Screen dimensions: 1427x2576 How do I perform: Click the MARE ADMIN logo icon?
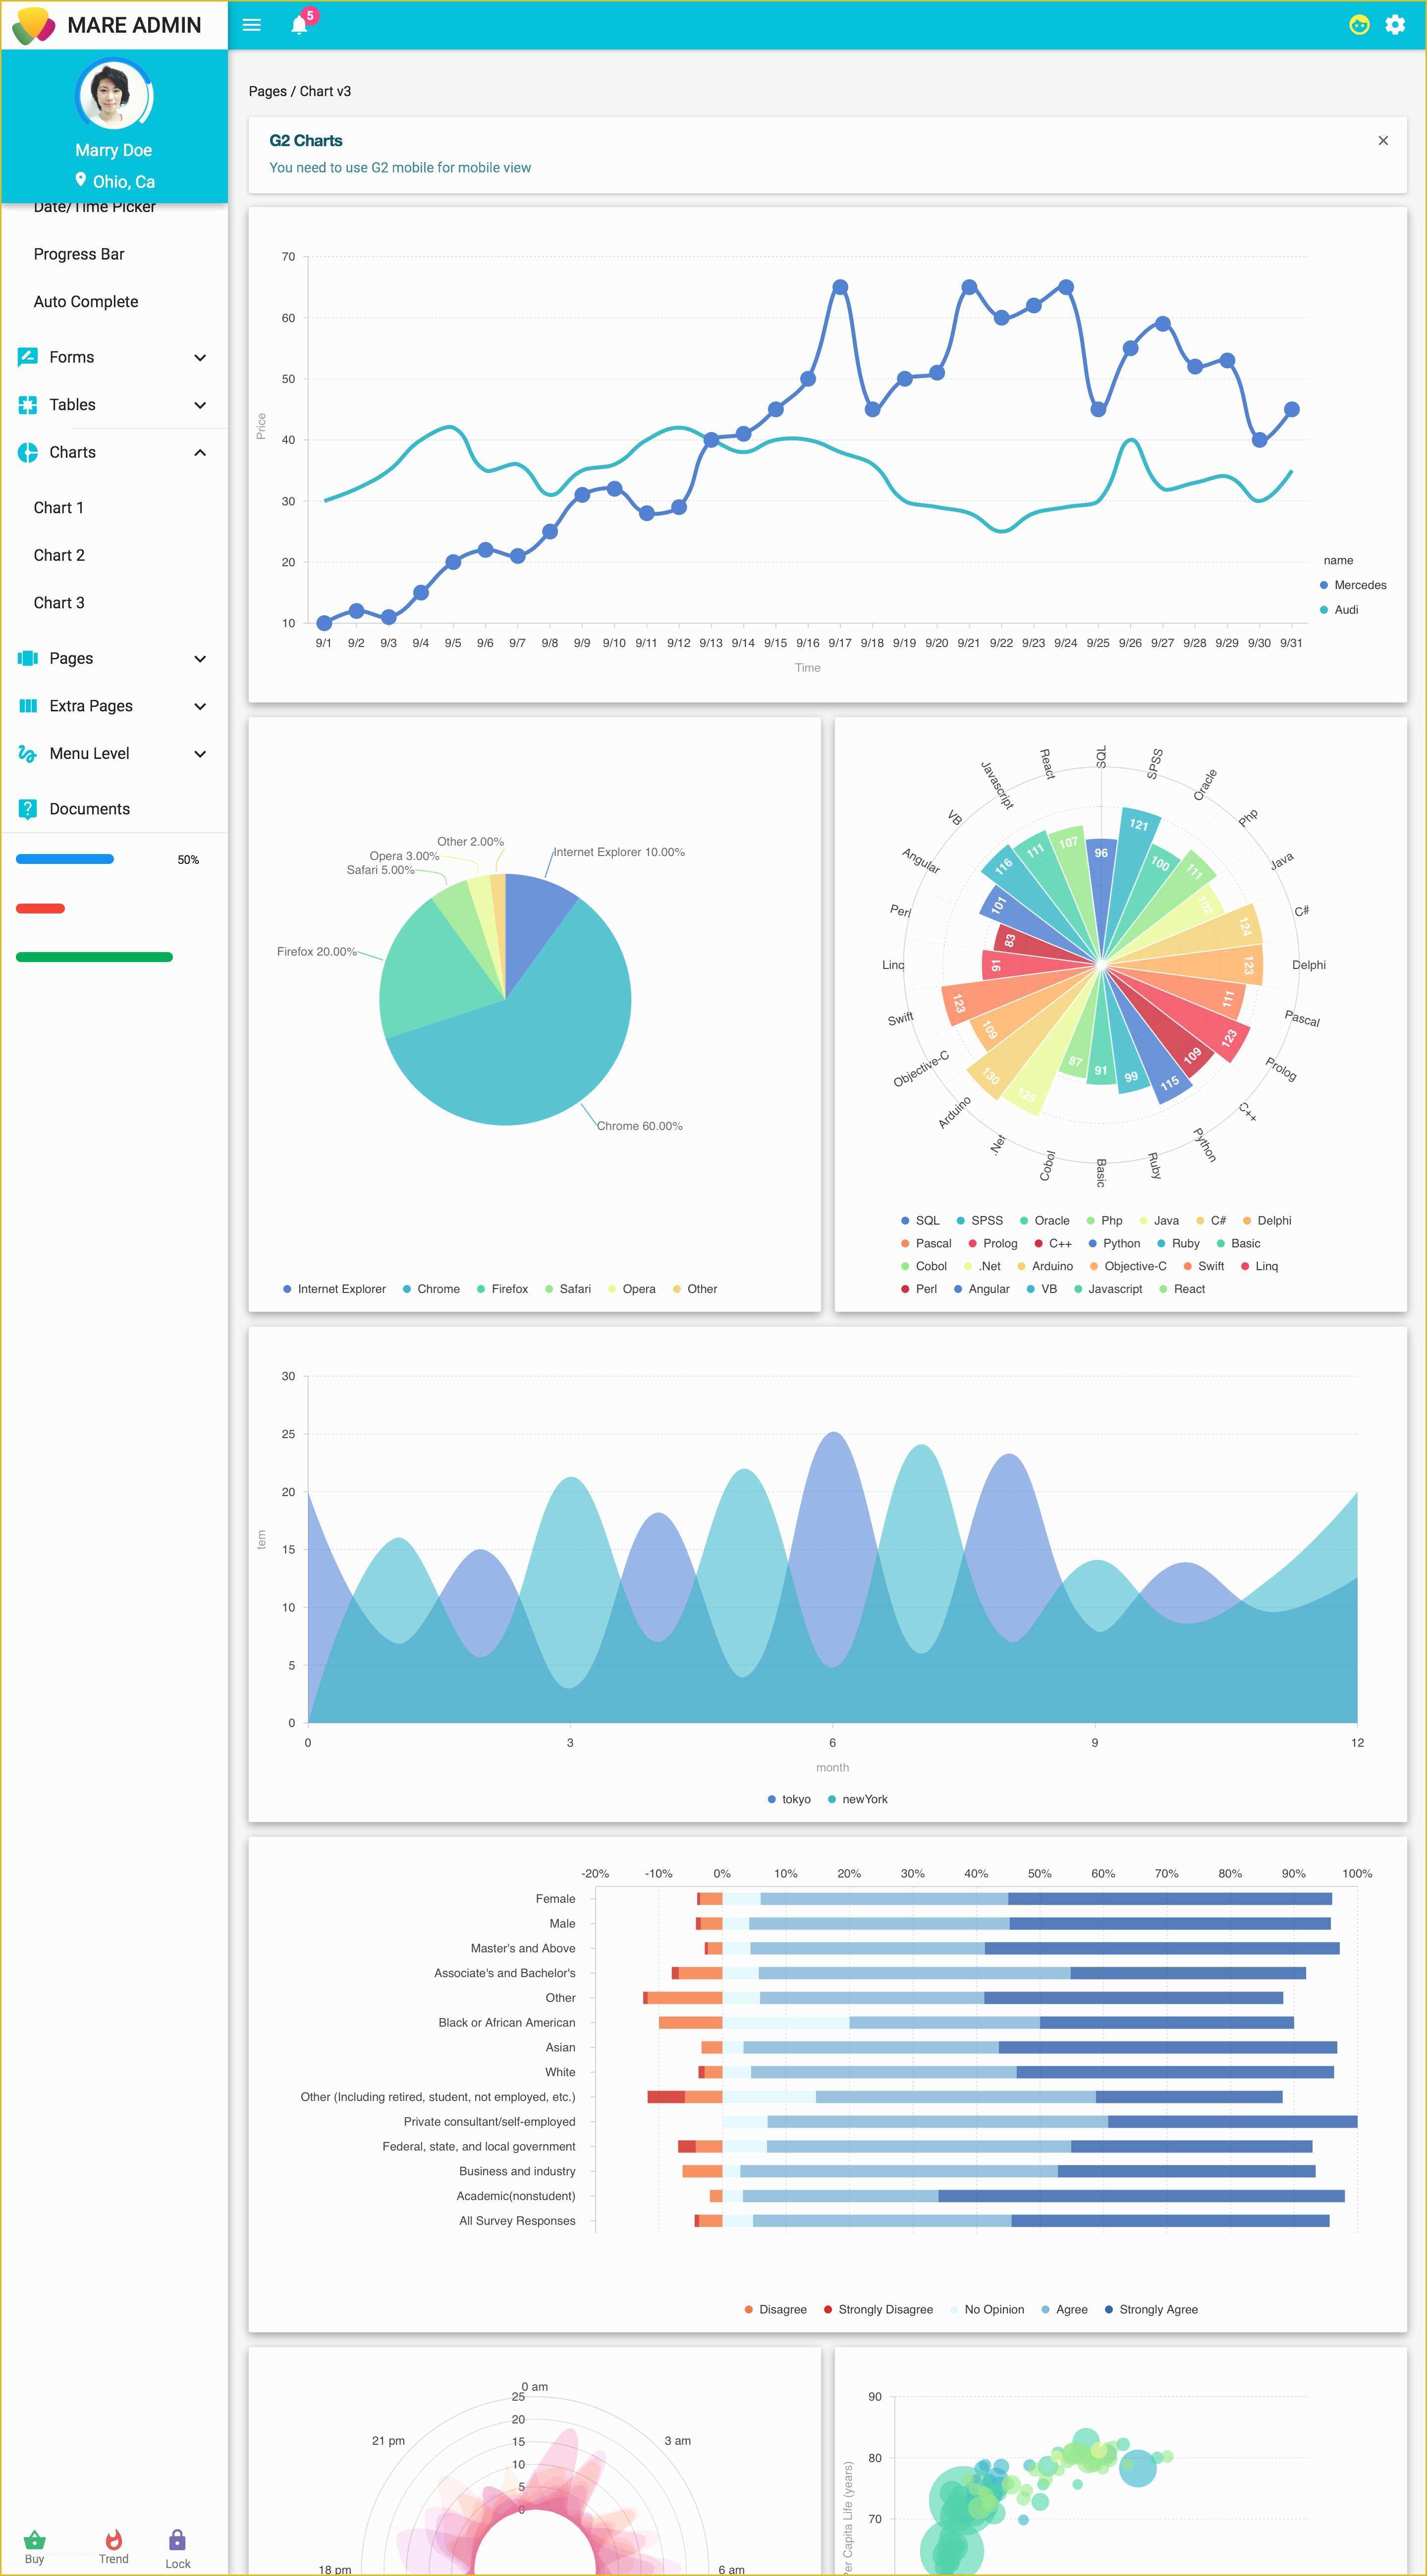pos(33,25)
